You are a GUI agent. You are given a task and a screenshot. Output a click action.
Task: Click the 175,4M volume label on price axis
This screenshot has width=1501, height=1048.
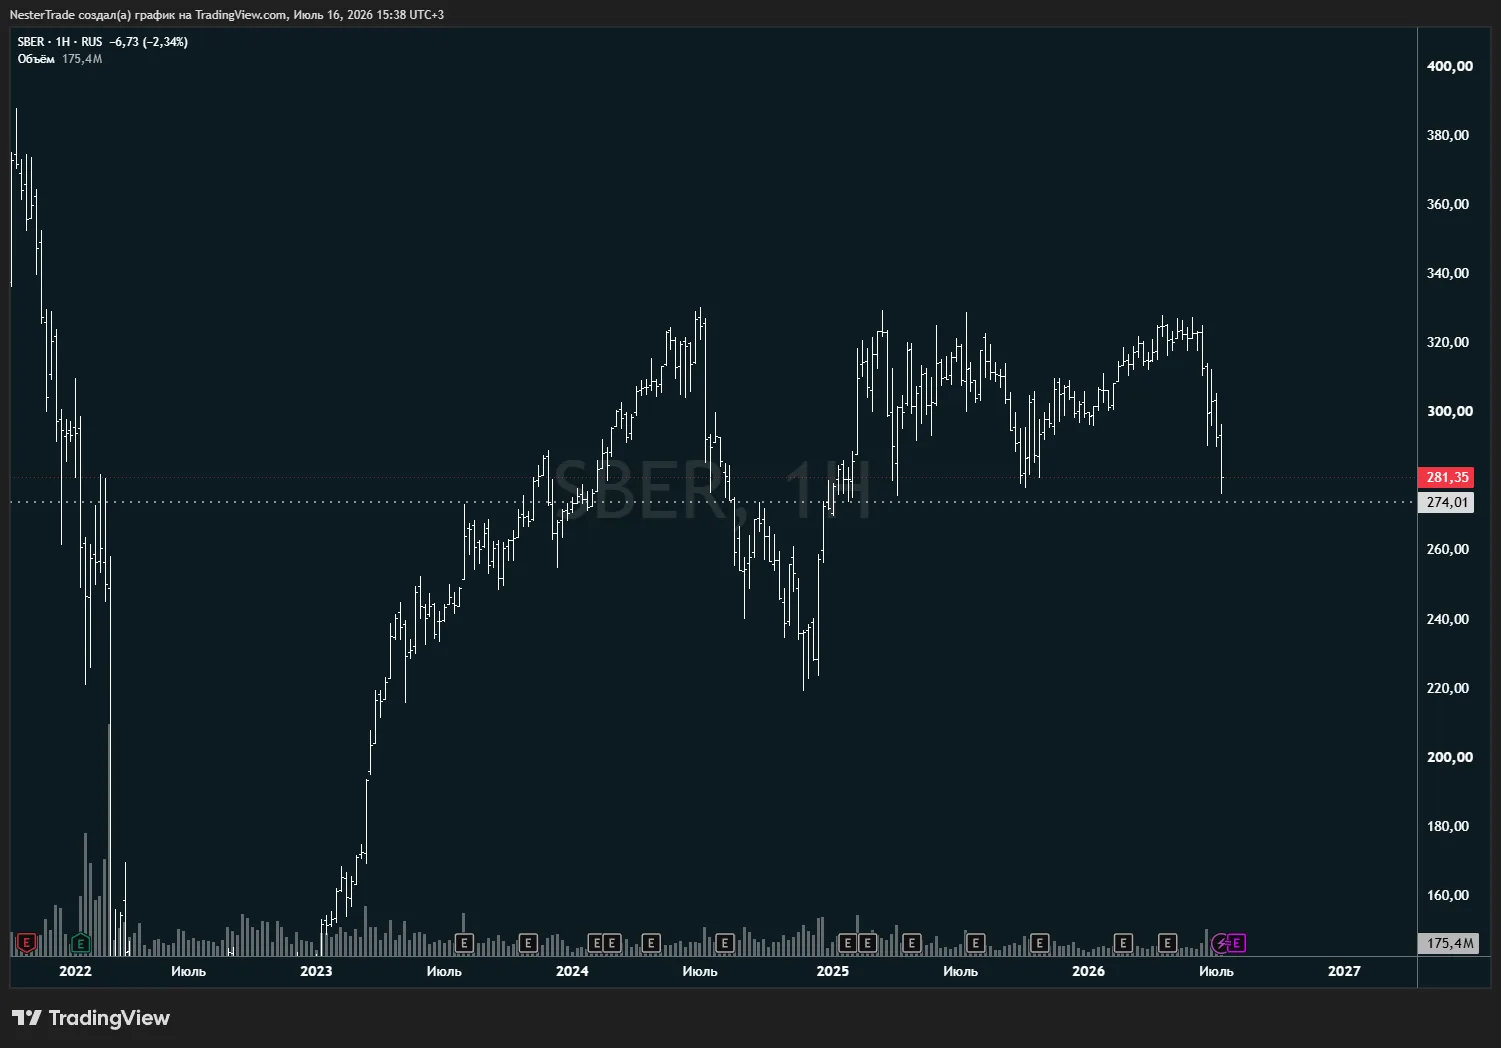(1446, 943)
